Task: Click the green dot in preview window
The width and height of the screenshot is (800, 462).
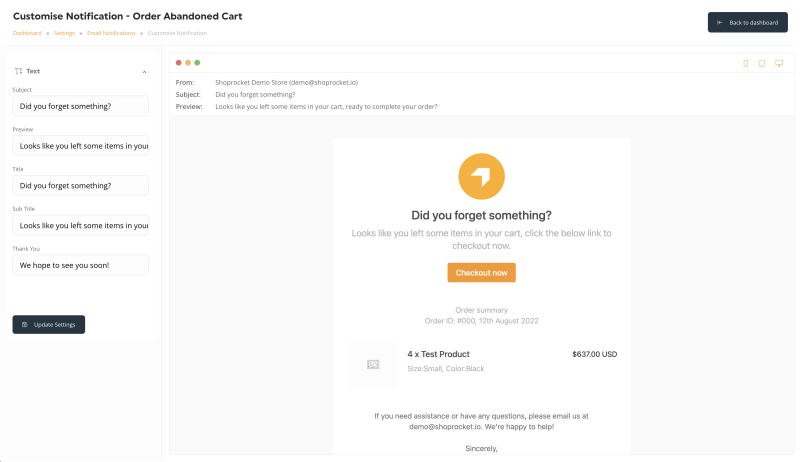Action: point(197,63)
